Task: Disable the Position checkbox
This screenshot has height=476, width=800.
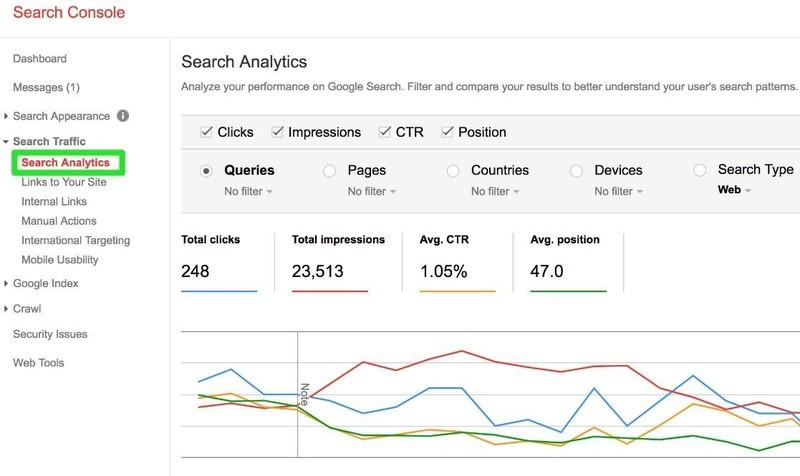Action: pos(447,132)
